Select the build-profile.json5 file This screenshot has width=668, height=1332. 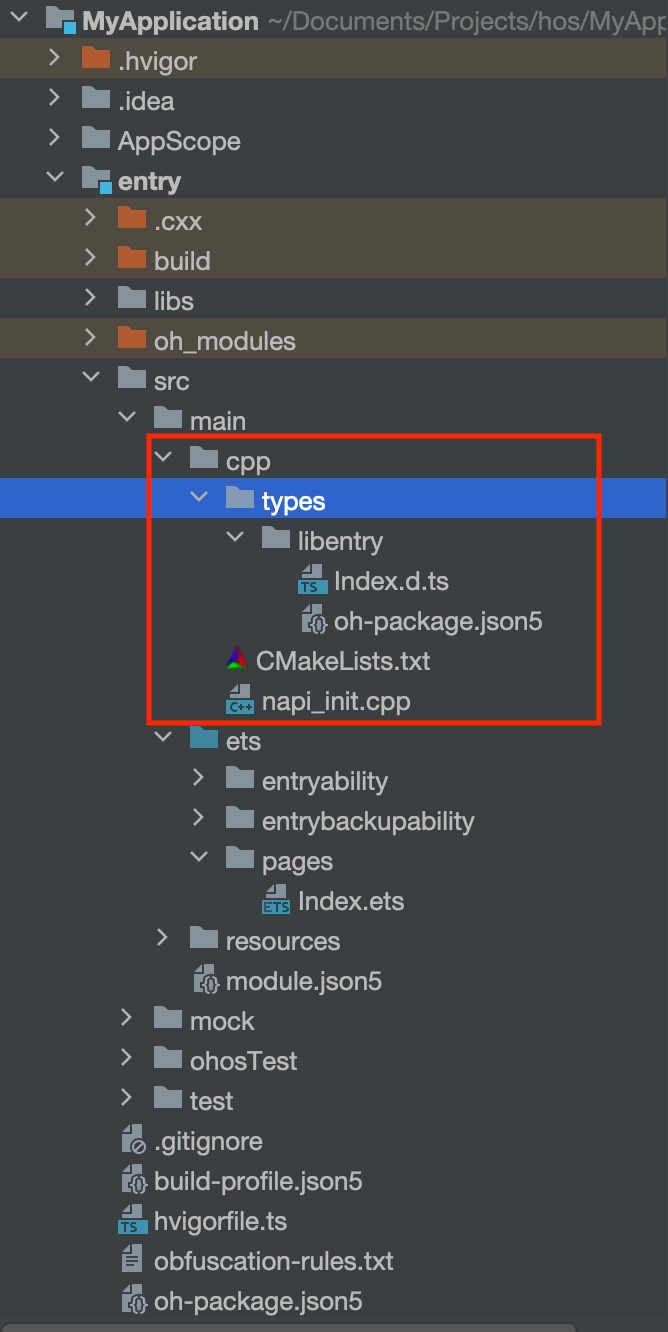coord(257,1181)
